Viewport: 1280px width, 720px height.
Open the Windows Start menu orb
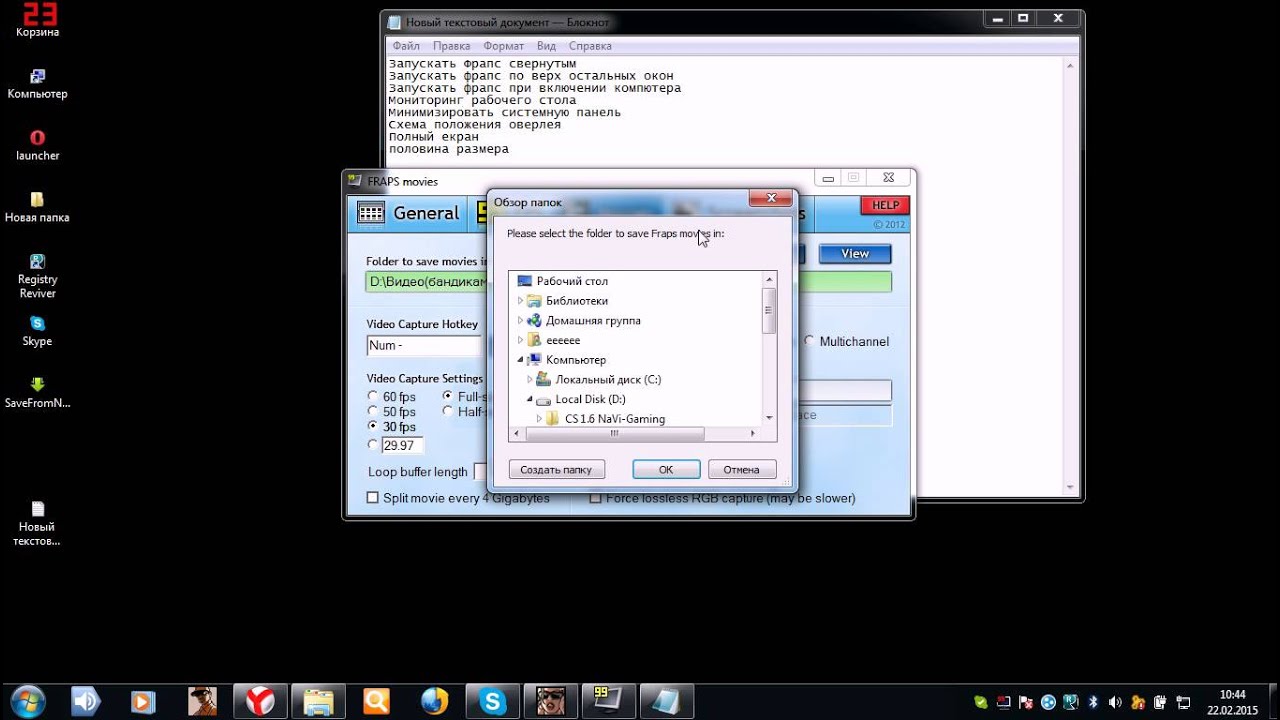(27, 700)
